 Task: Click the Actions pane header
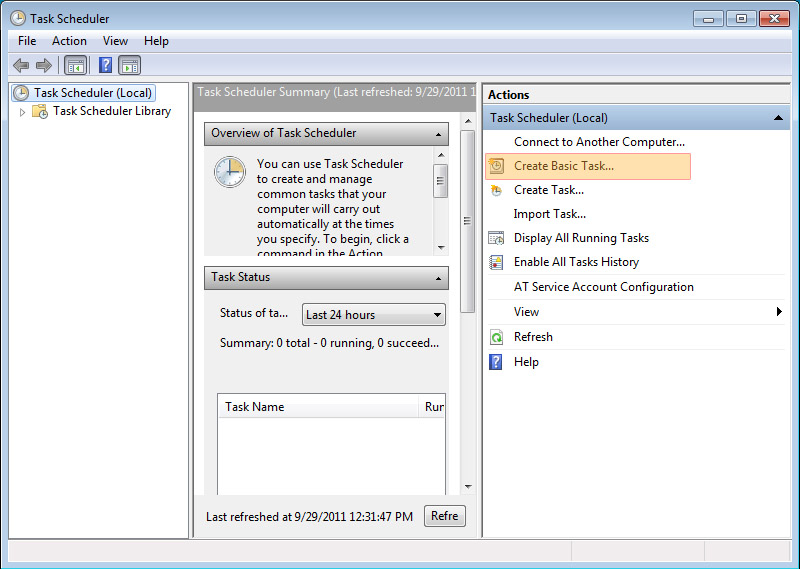point(636,95)
